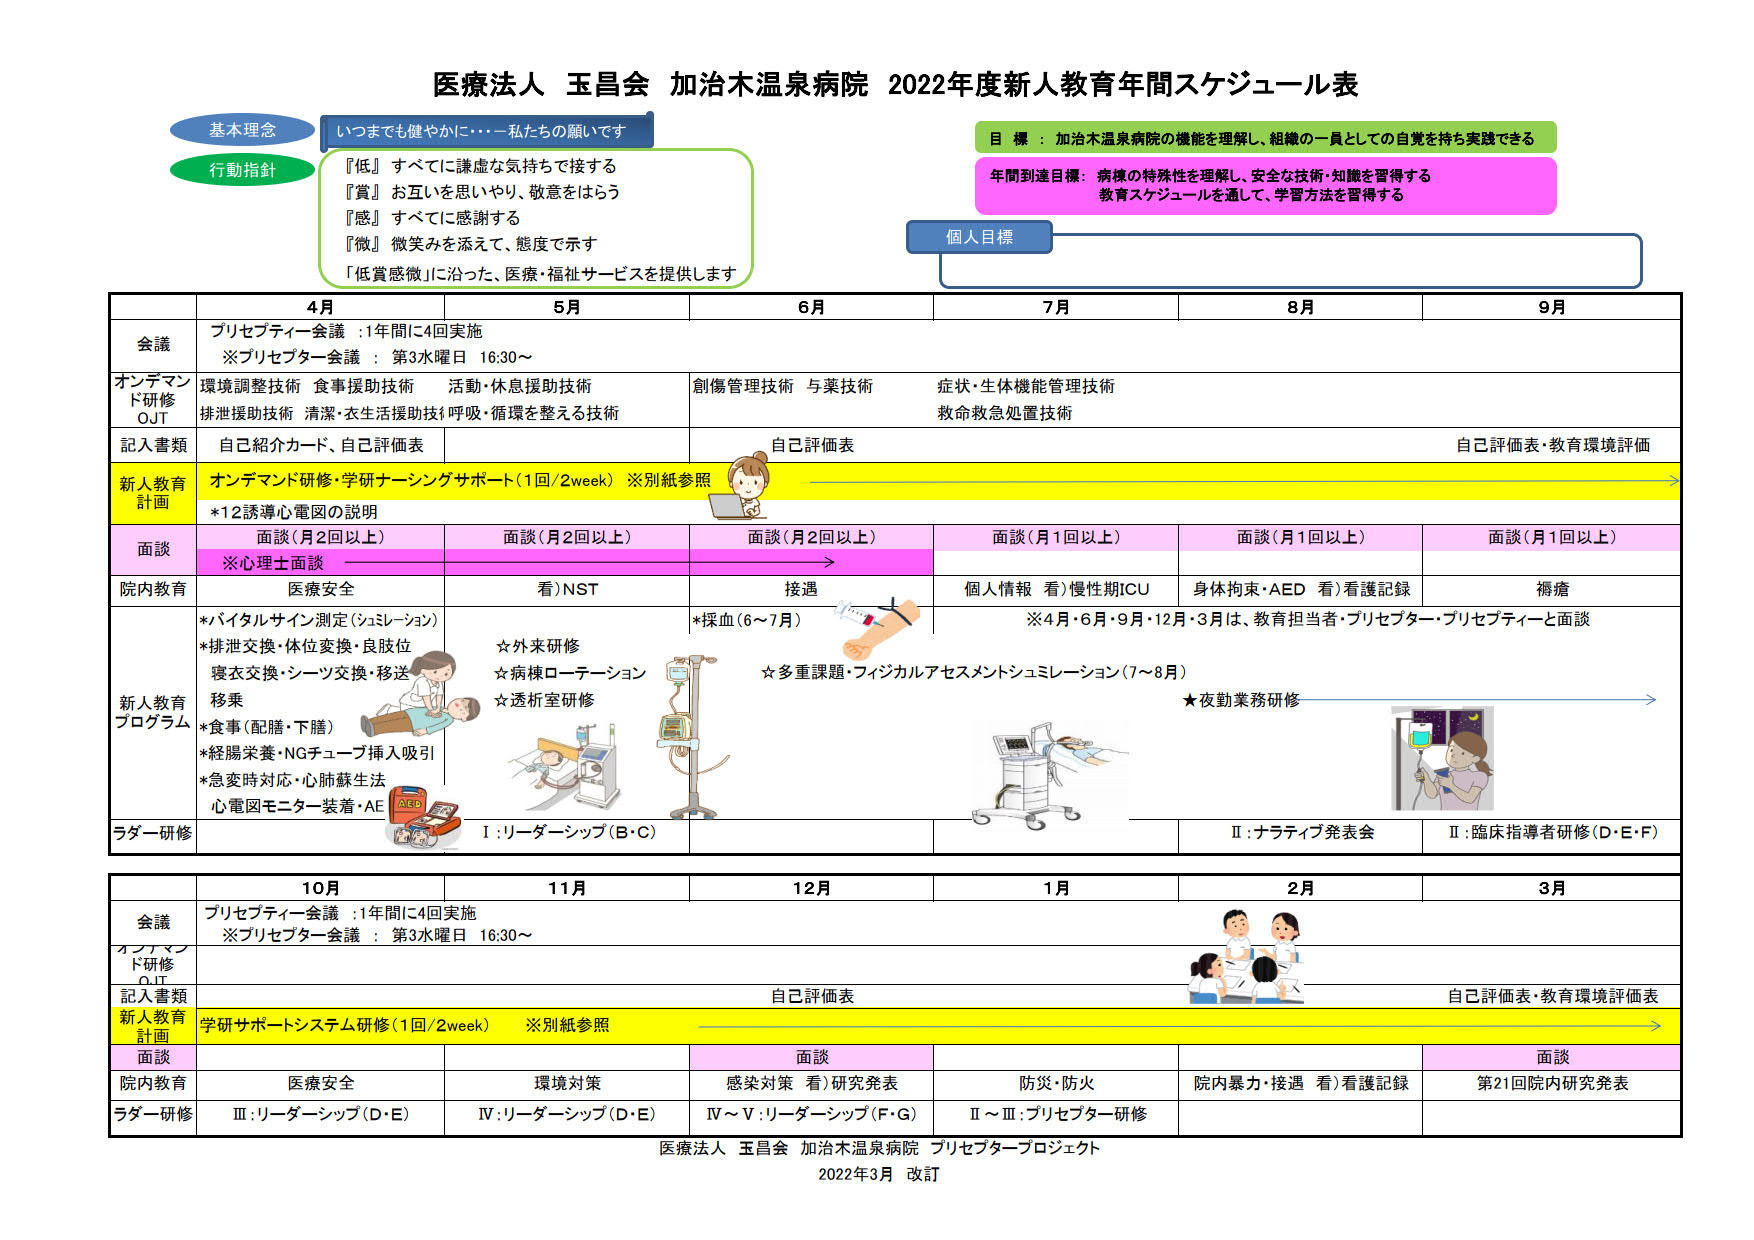Click the green 行動指針 oval label
1754x1240 pixels.
[242, 170]
